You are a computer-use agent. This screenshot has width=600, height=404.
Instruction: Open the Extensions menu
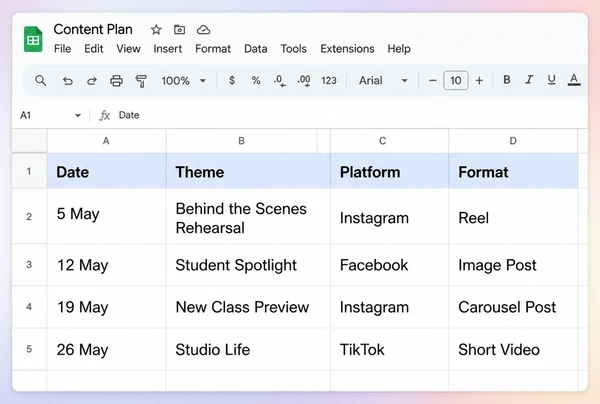tap(347, 49)
